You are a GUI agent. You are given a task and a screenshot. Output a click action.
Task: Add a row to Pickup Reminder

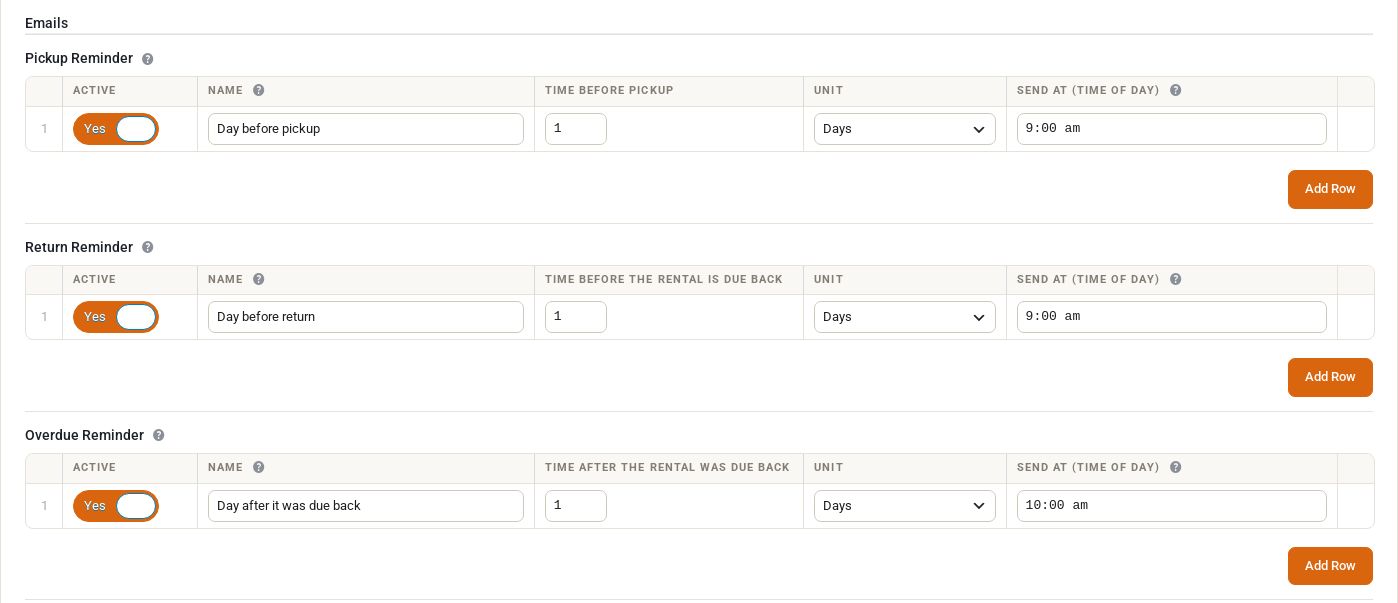pyautogui.click(x=1330, y=189)
